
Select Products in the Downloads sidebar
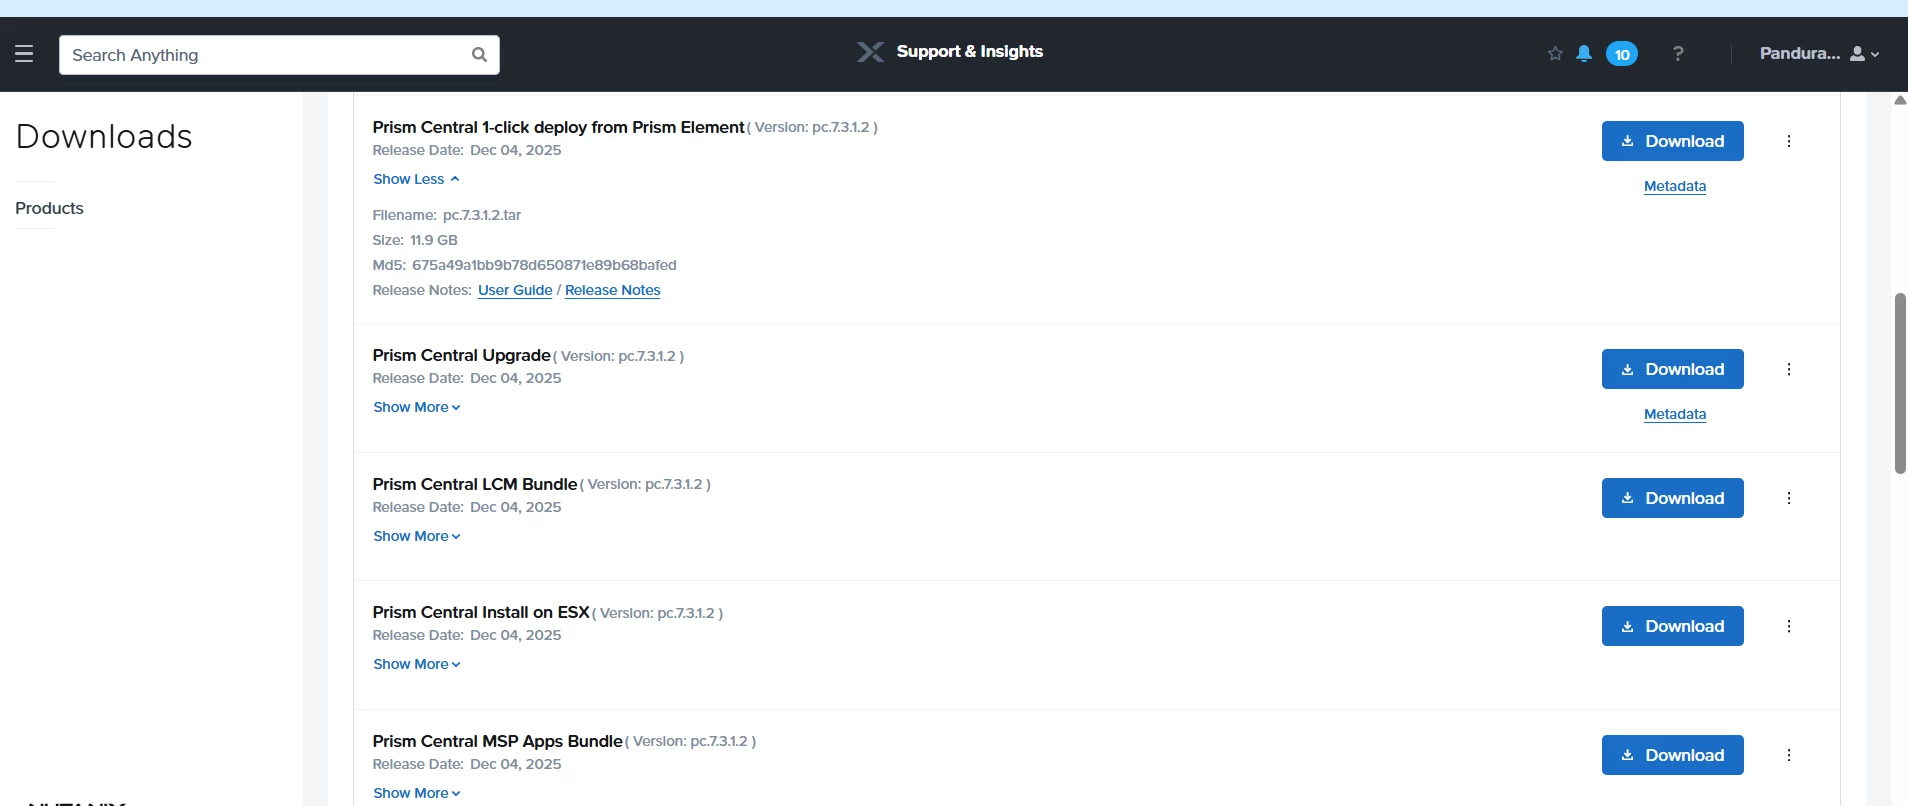pyautogui.click(x=49, y=208)
